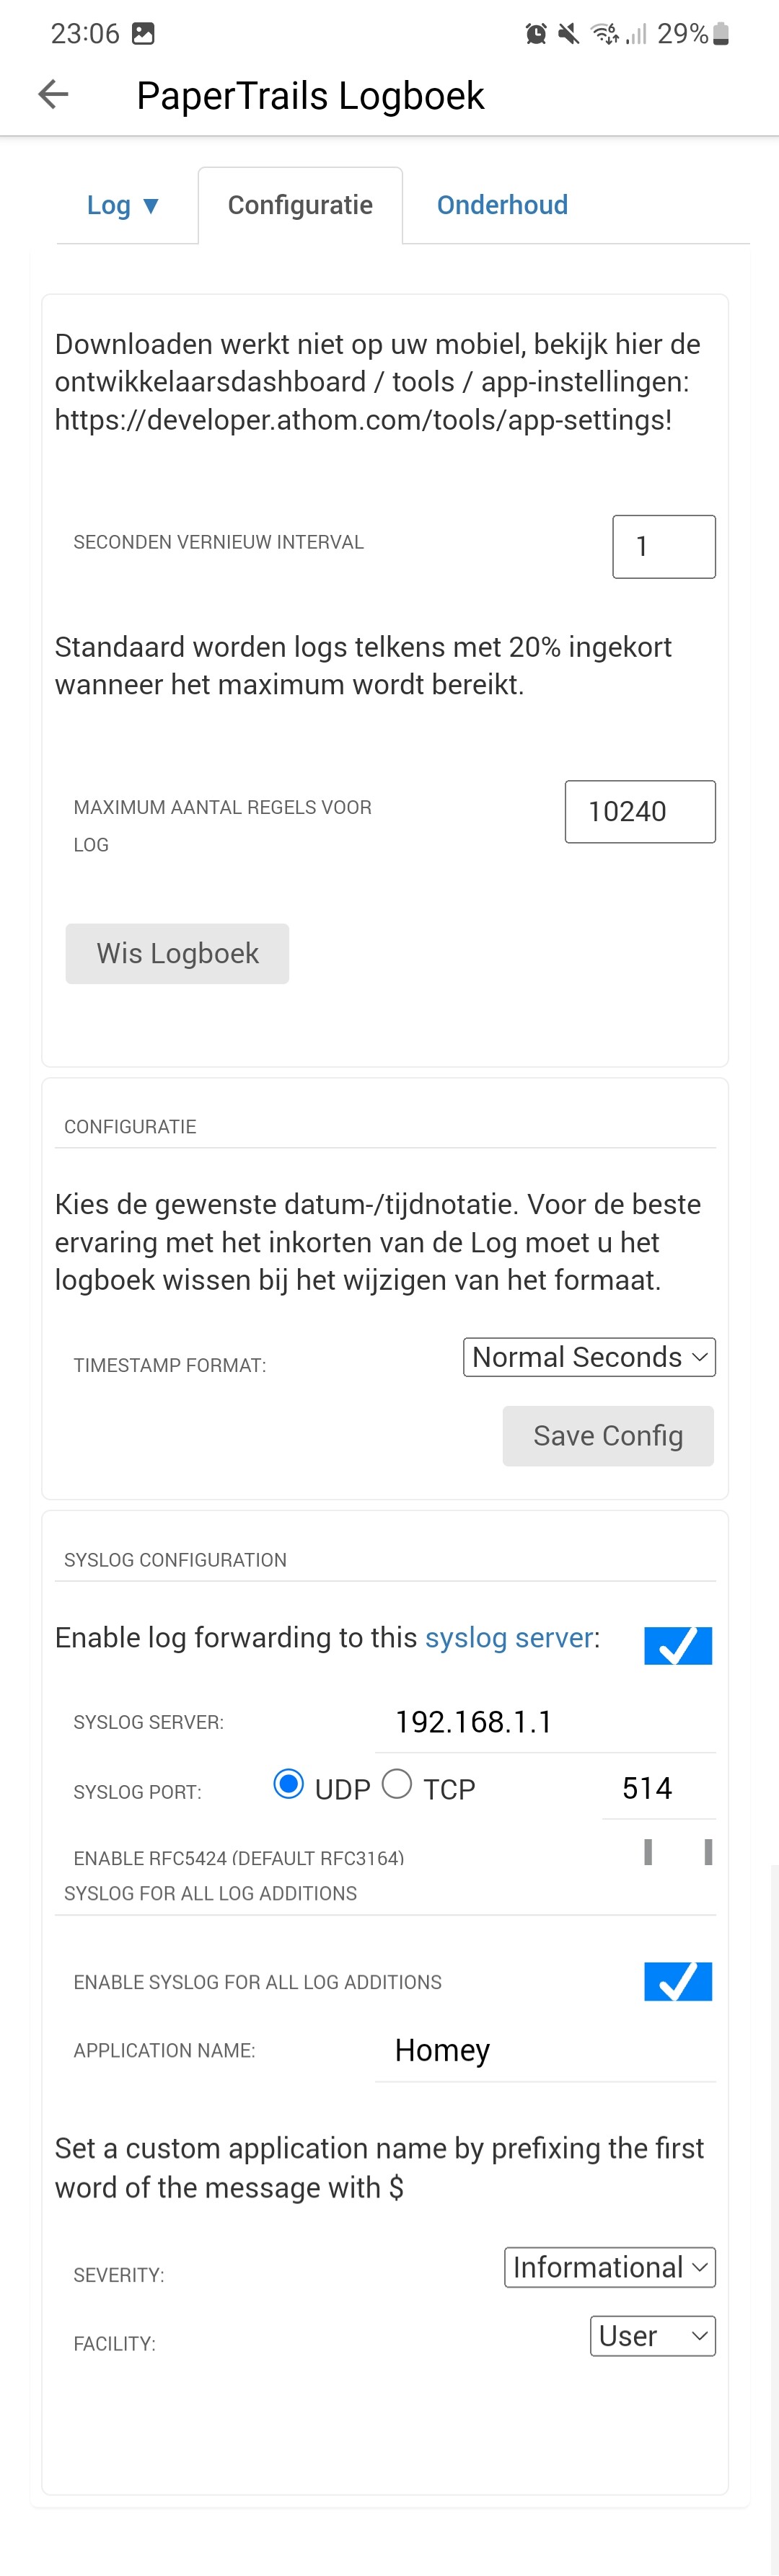Uncheck Enable syslog for all log additions
Screen dimensions: 779x2576
[x=677, y=1980]
